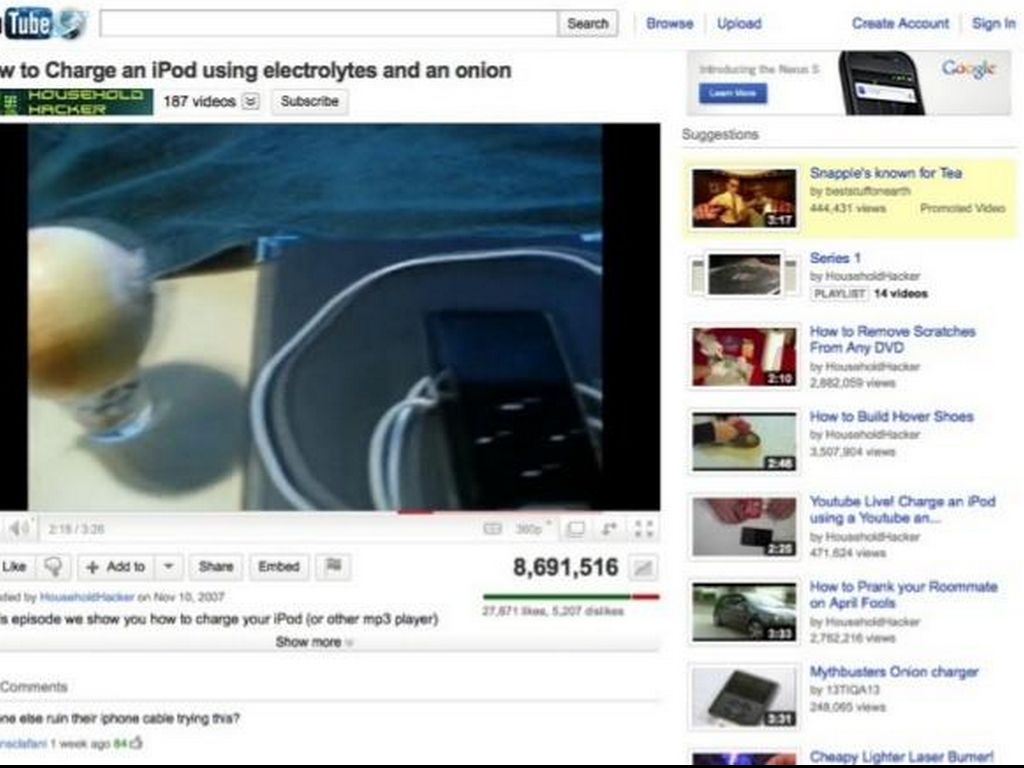Visit the 13TIQA13 uploader link
The image size is (1024, 768).
pyautogui.click(x=852, y=690)
